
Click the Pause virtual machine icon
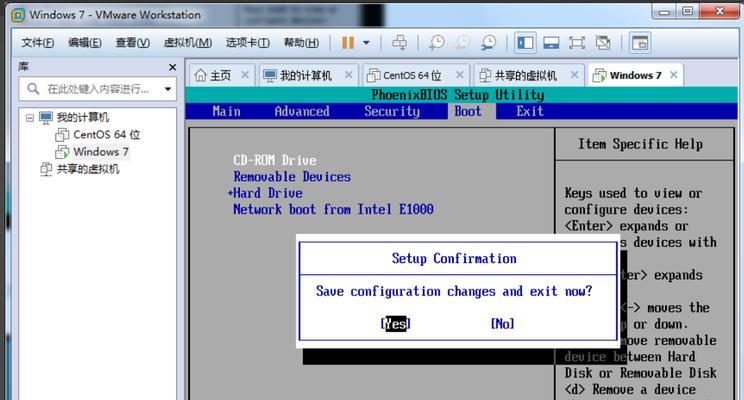[348, 43]
